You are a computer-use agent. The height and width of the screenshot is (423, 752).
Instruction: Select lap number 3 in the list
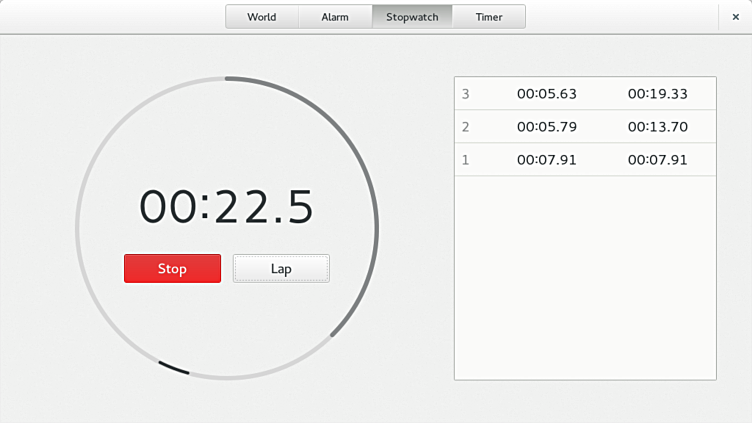[x=465, y=94]
